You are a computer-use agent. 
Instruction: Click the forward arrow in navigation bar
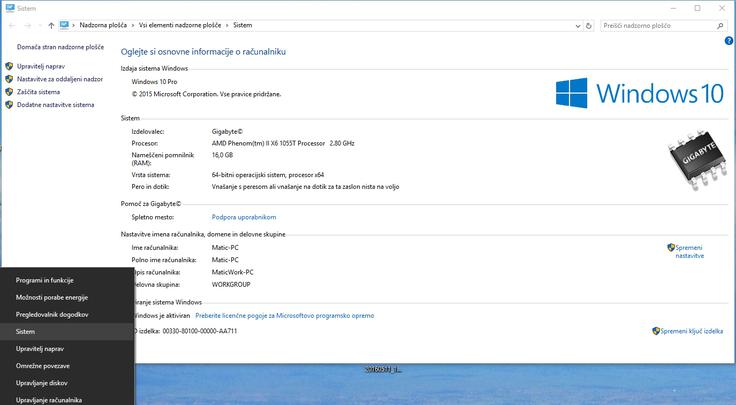point(28,25)
